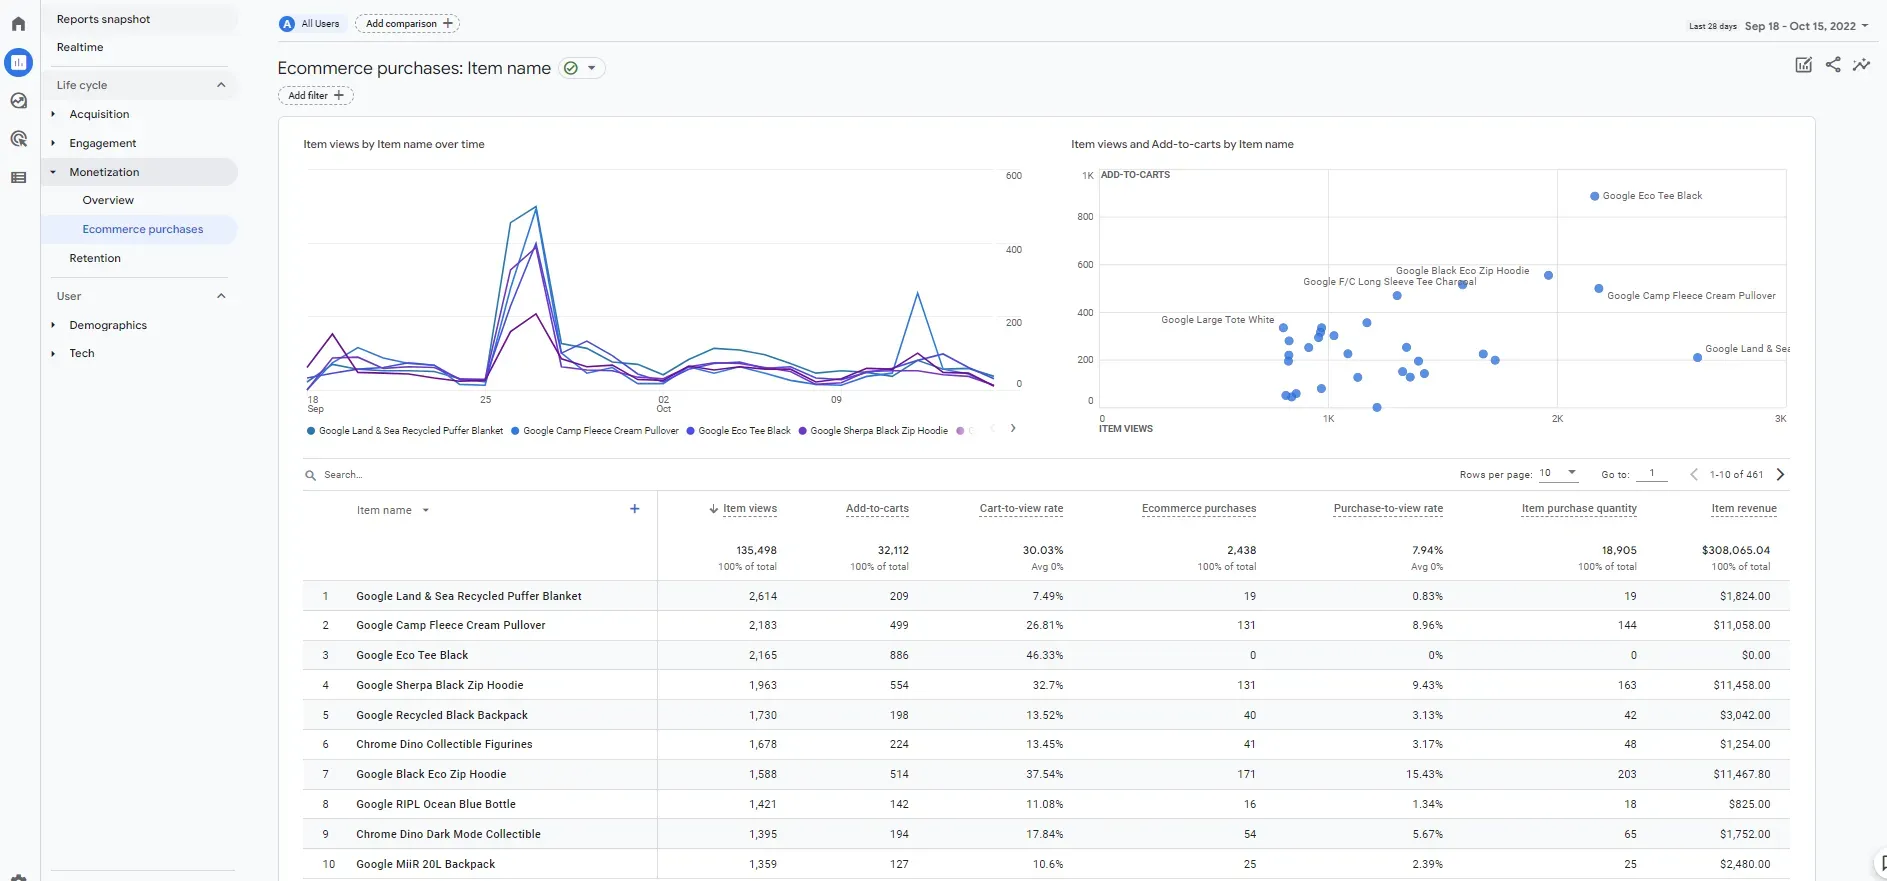Image resolution: width=1887 pixels, height=881 pixels.
Task: Open the Insights sparkline icon
Action: coord(1861,65)
